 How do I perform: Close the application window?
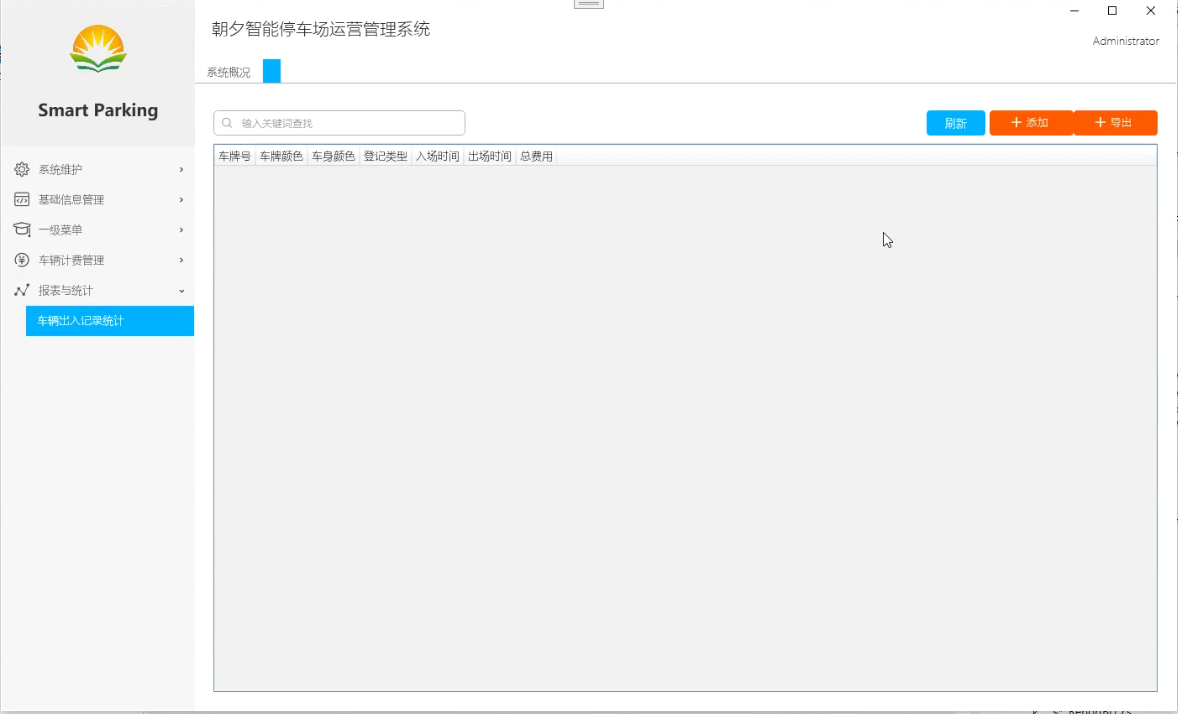(x=1150, y=11)
